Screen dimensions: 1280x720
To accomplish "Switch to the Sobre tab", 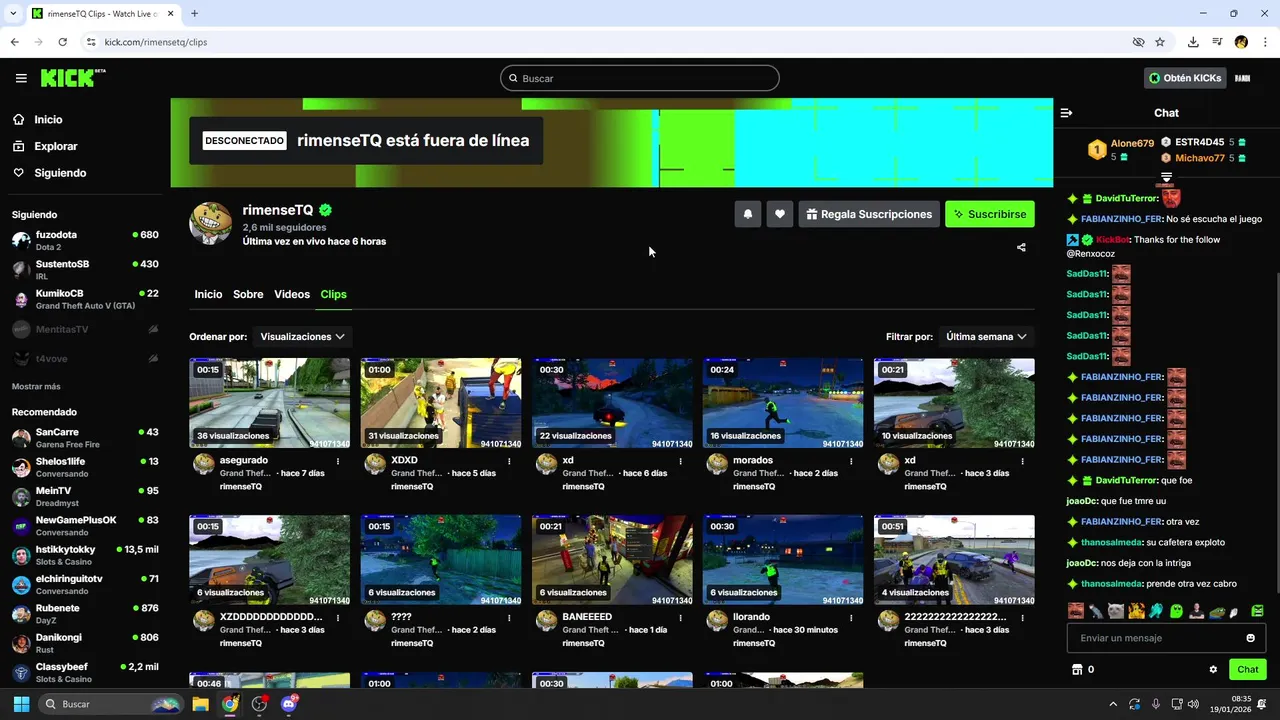I will (248, 294).
